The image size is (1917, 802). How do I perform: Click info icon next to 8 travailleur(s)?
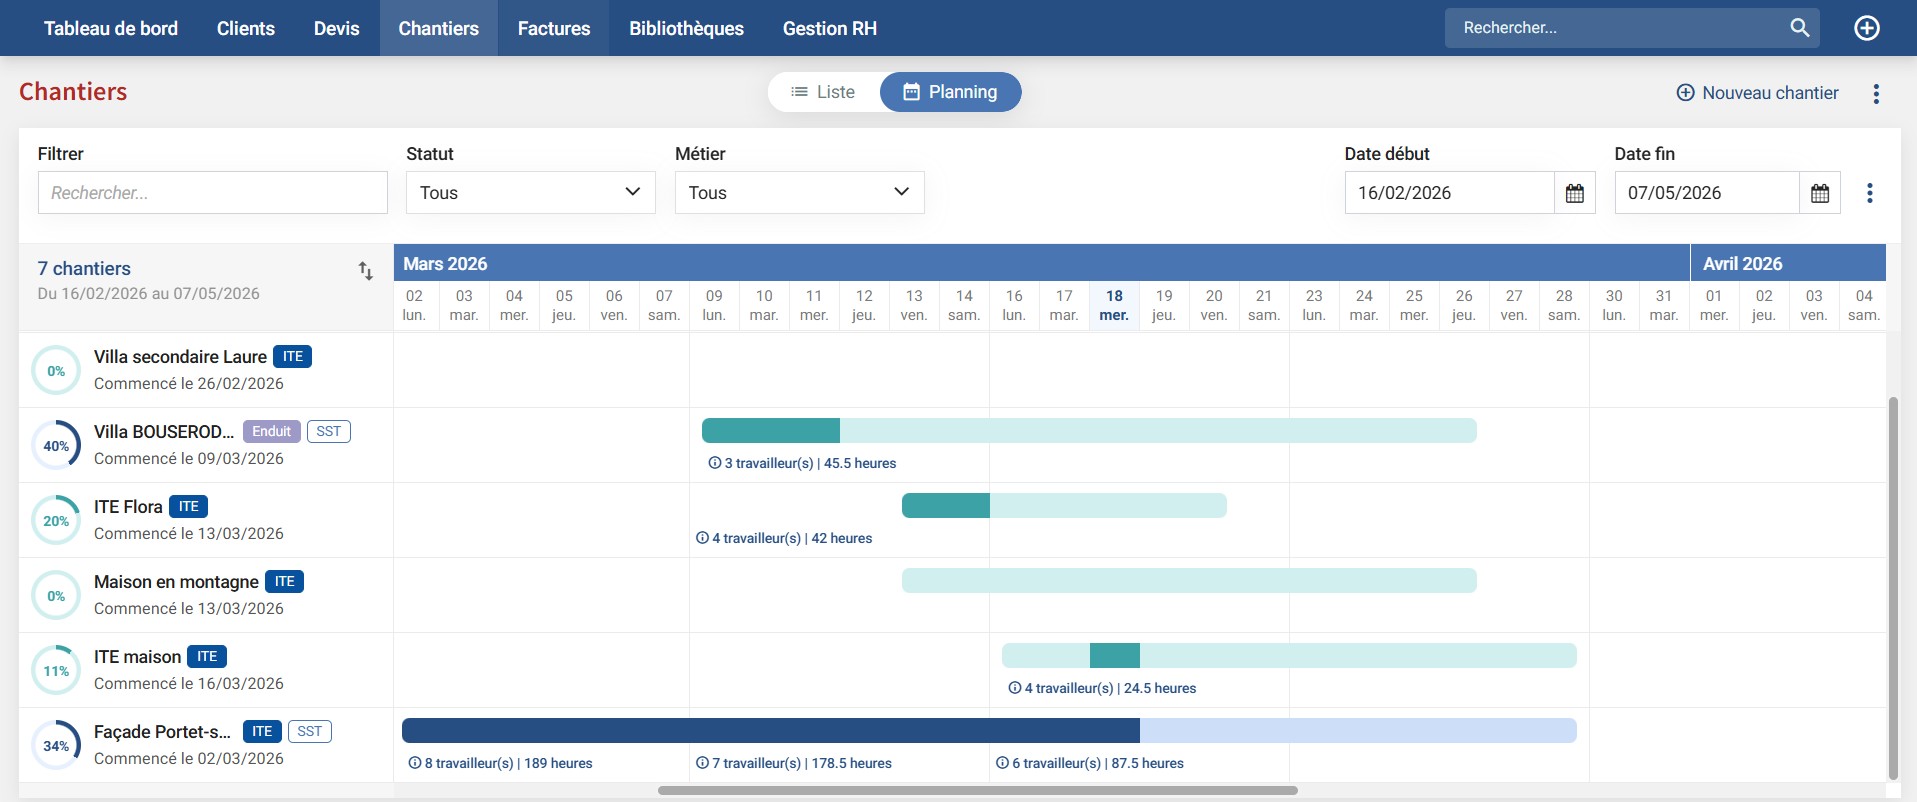[x=415, y=763]
